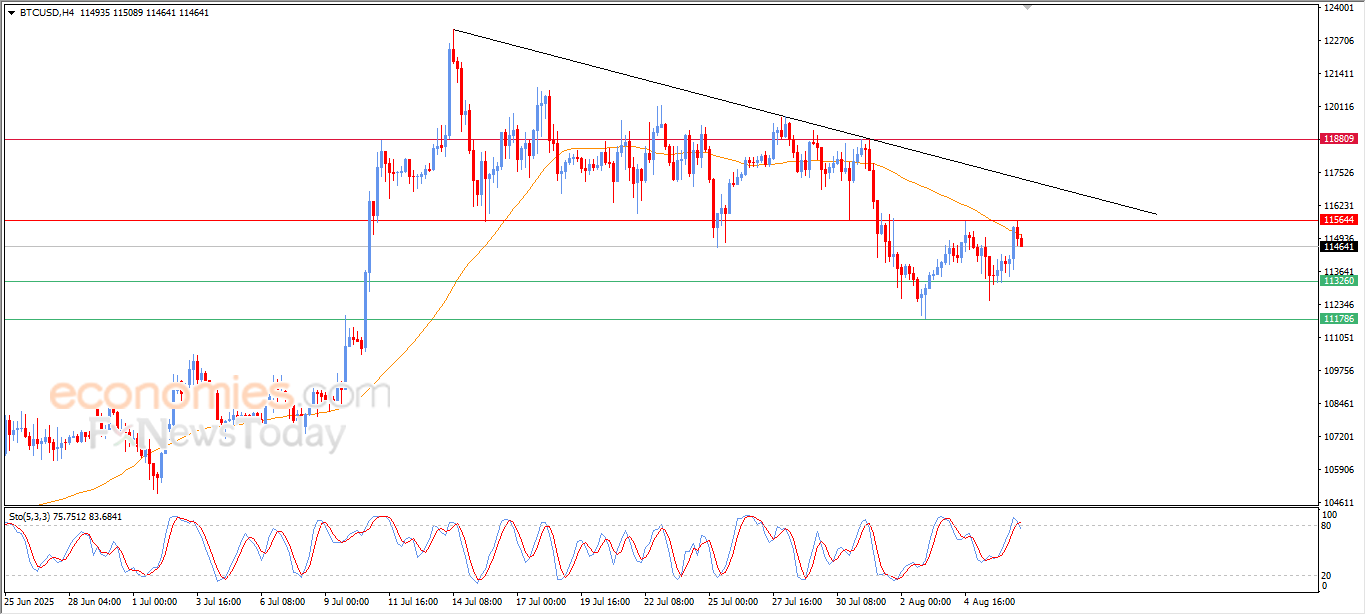Image resolution: width=1366 pixels, height=615 pixels.
Task: Select the green 111786 support price tag
Action: point(1338,319)
